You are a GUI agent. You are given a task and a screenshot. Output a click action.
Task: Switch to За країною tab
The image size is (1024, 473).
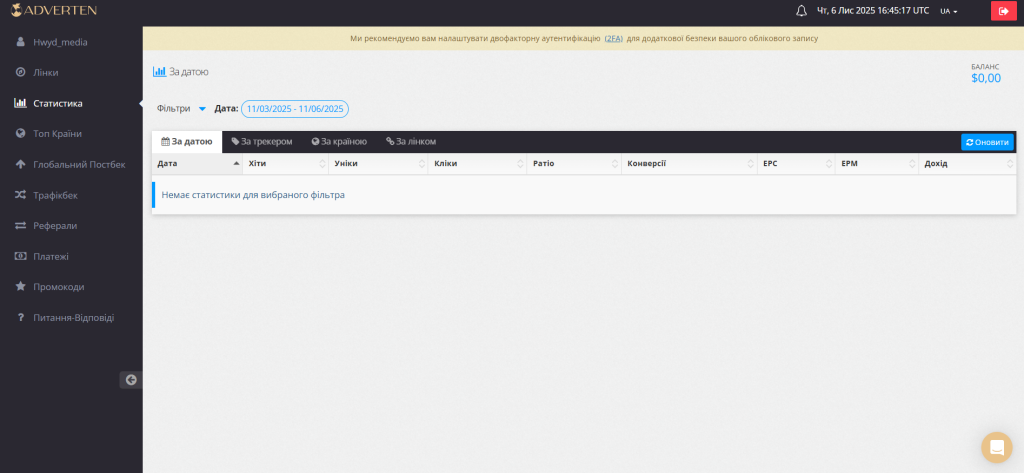point(339,142)
